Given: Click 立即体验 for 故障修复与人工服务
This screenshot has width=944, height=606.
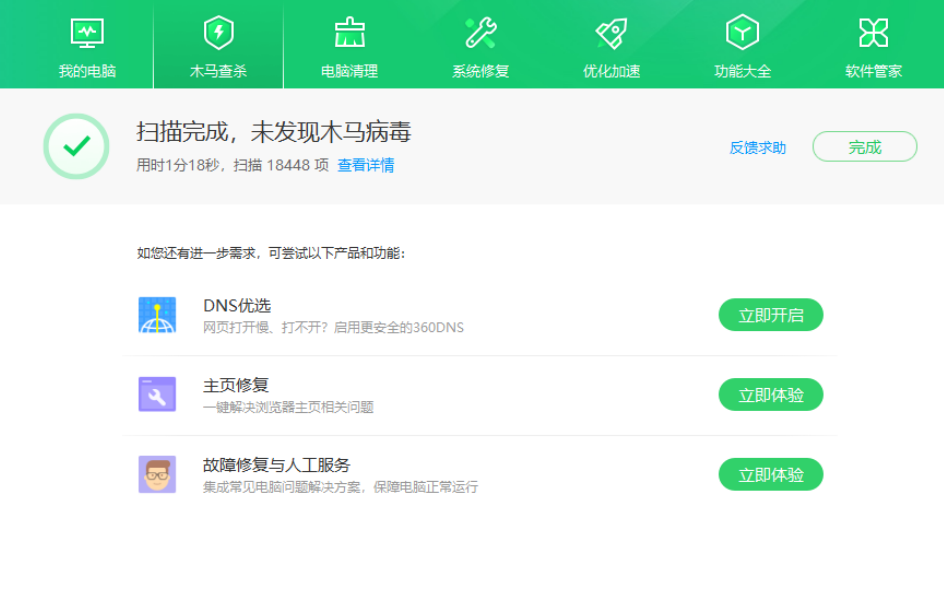Looking at the screenshot, I should (770, 475).
